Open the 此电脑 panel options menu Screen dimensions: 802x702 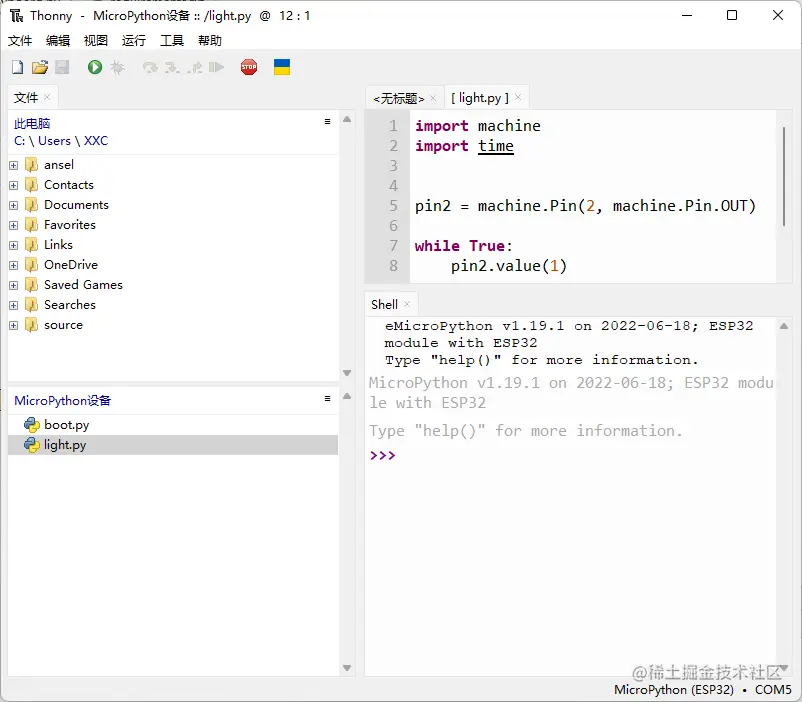327,122
